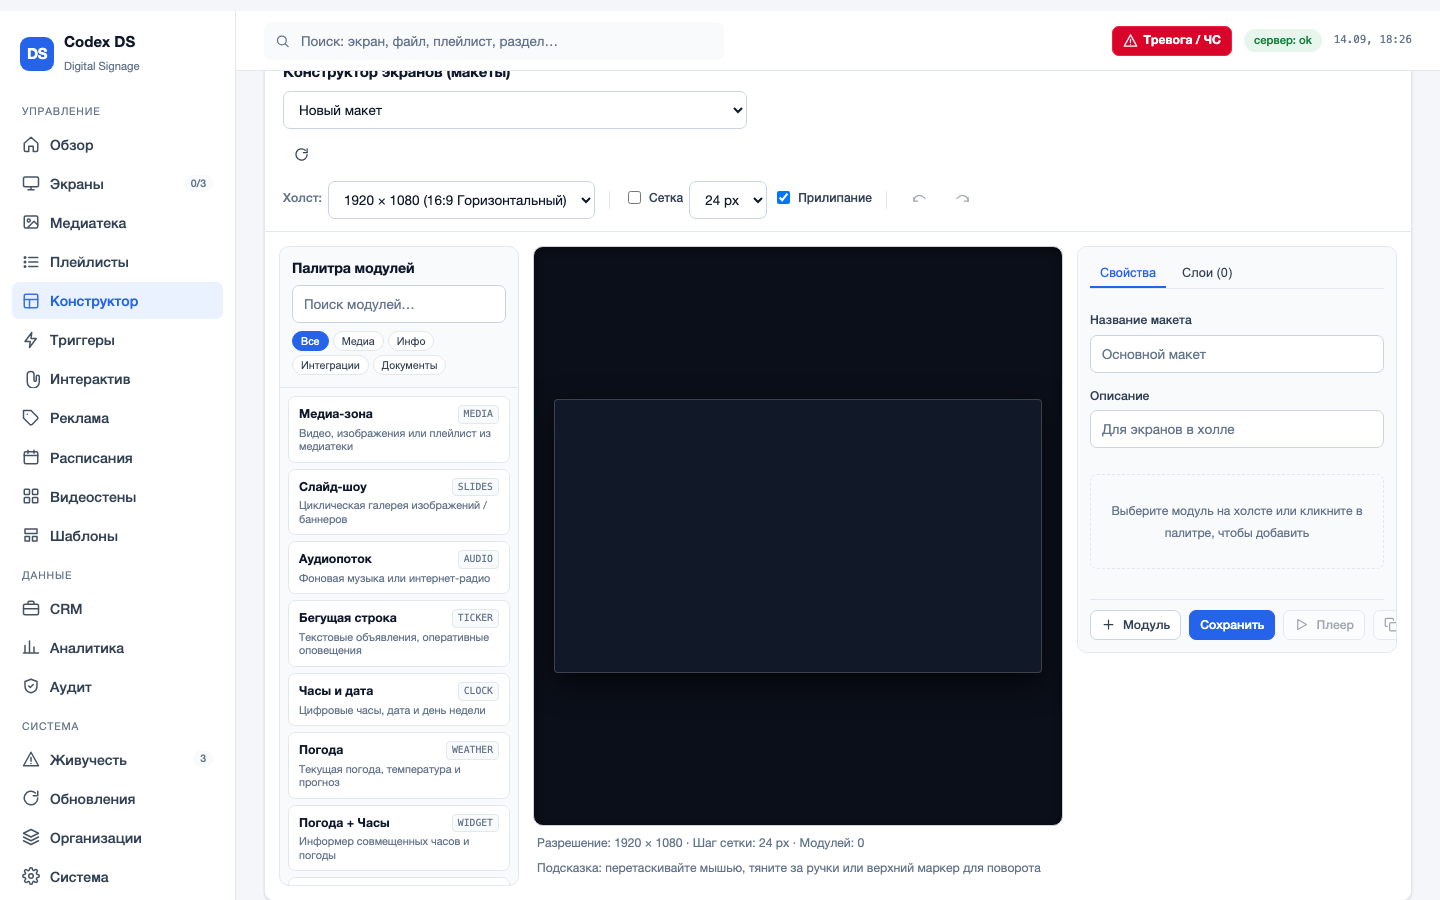Filter modules by Интеграции

[330, 365]
